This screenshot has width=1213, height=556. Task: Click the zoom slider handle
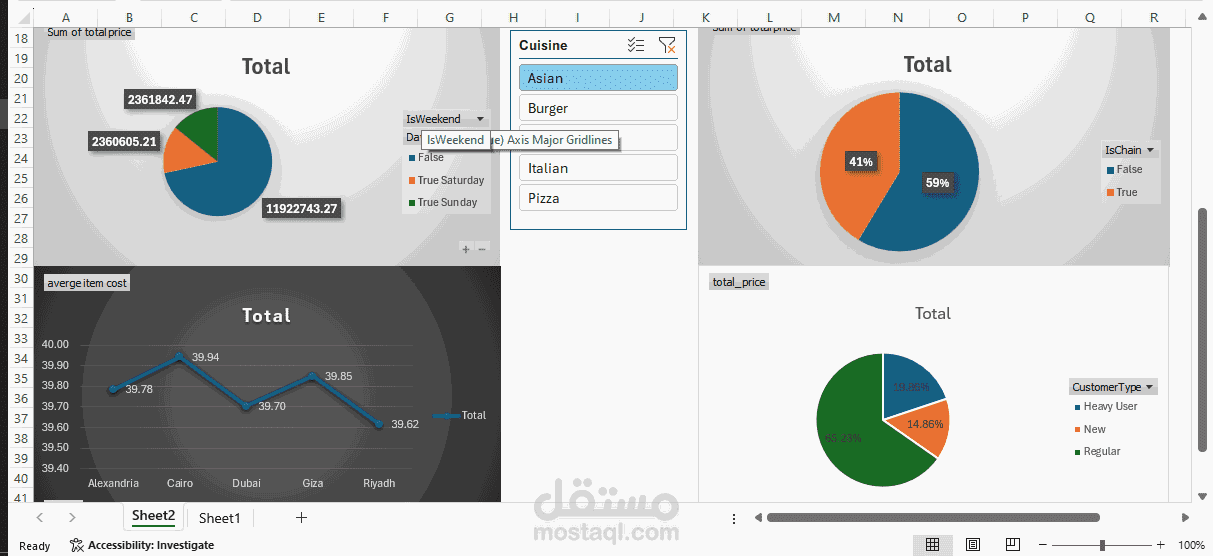pos(1102,545)
